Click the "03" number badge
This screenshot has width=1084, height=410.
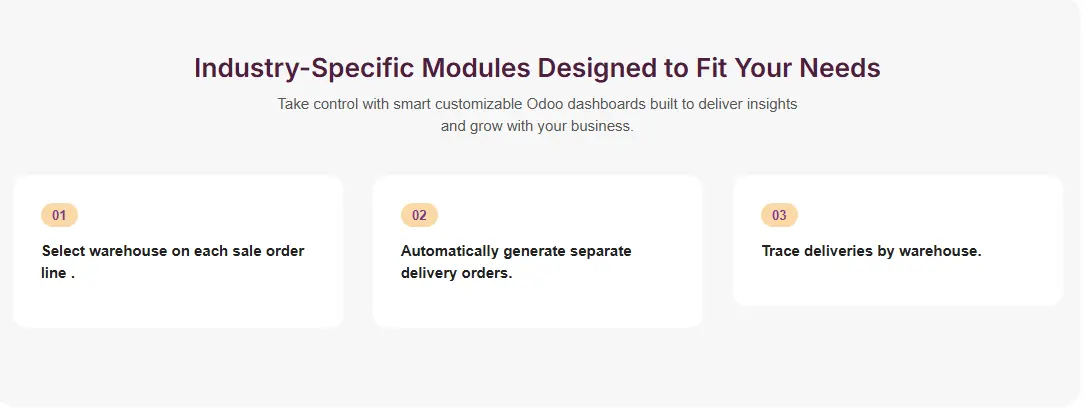click(779, 215)
